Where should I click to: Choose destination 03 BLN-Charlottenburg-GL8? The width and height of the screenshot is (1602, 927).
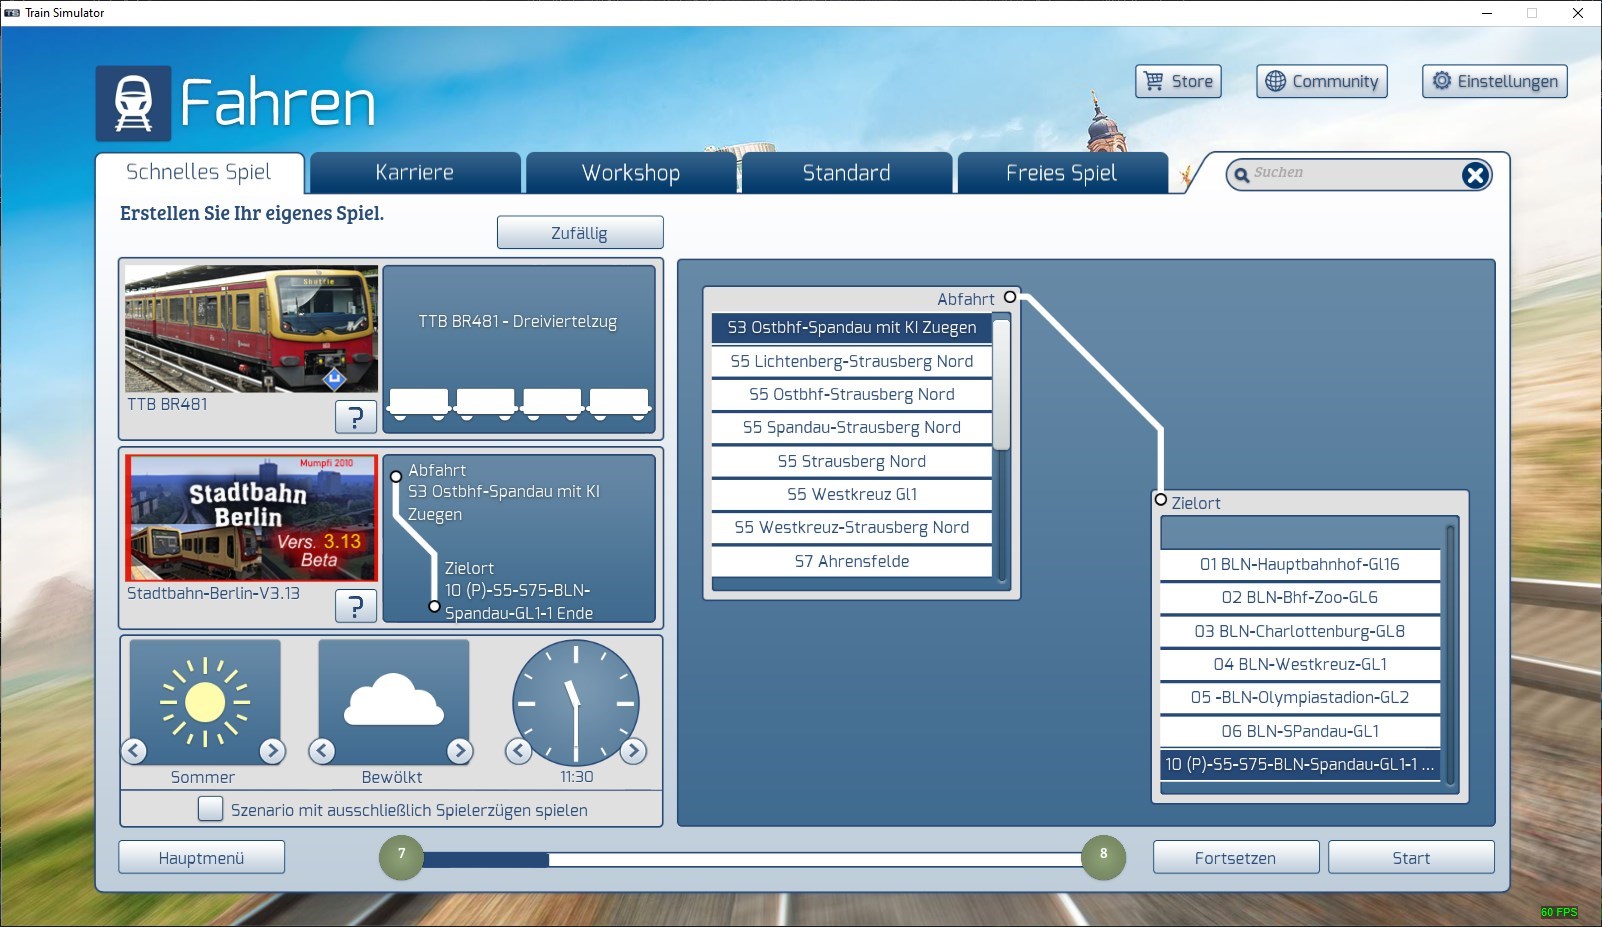pyautogui.click(x=1300, y=631)
